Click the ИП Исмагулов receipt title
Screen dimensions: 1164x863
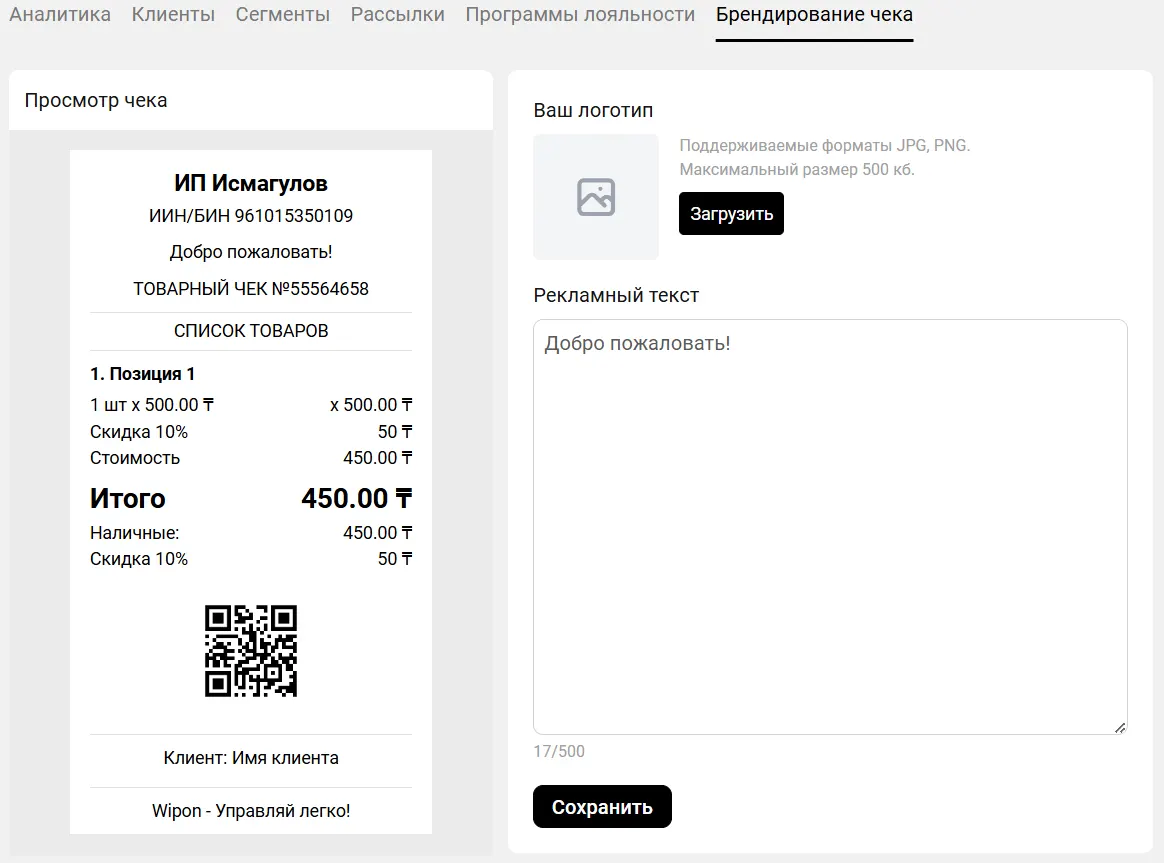251,183
